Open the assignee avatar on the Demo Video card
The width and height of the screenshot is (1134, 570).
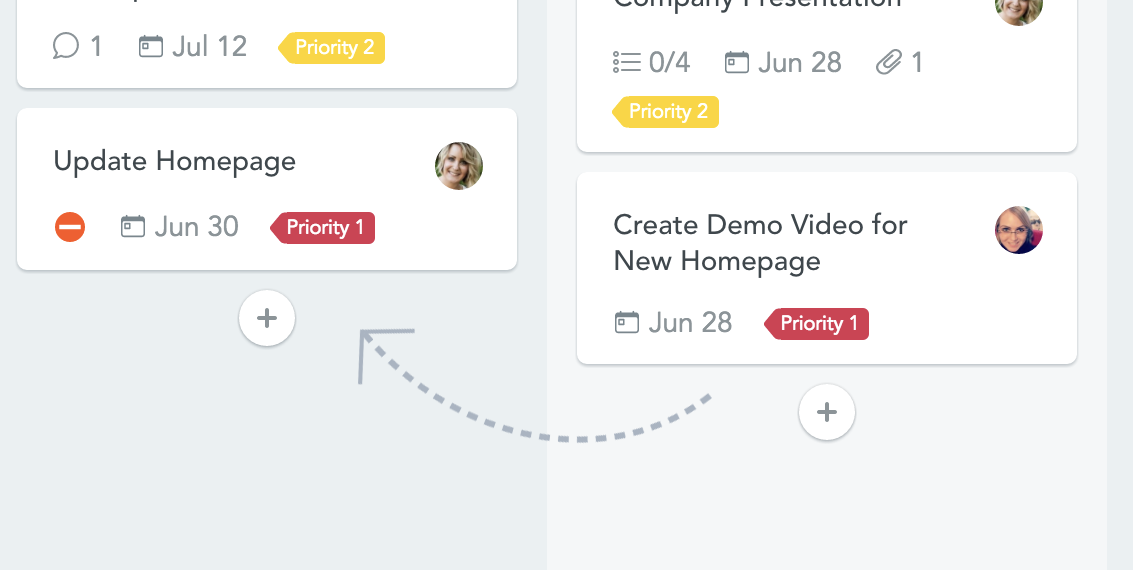point(1019,230)
